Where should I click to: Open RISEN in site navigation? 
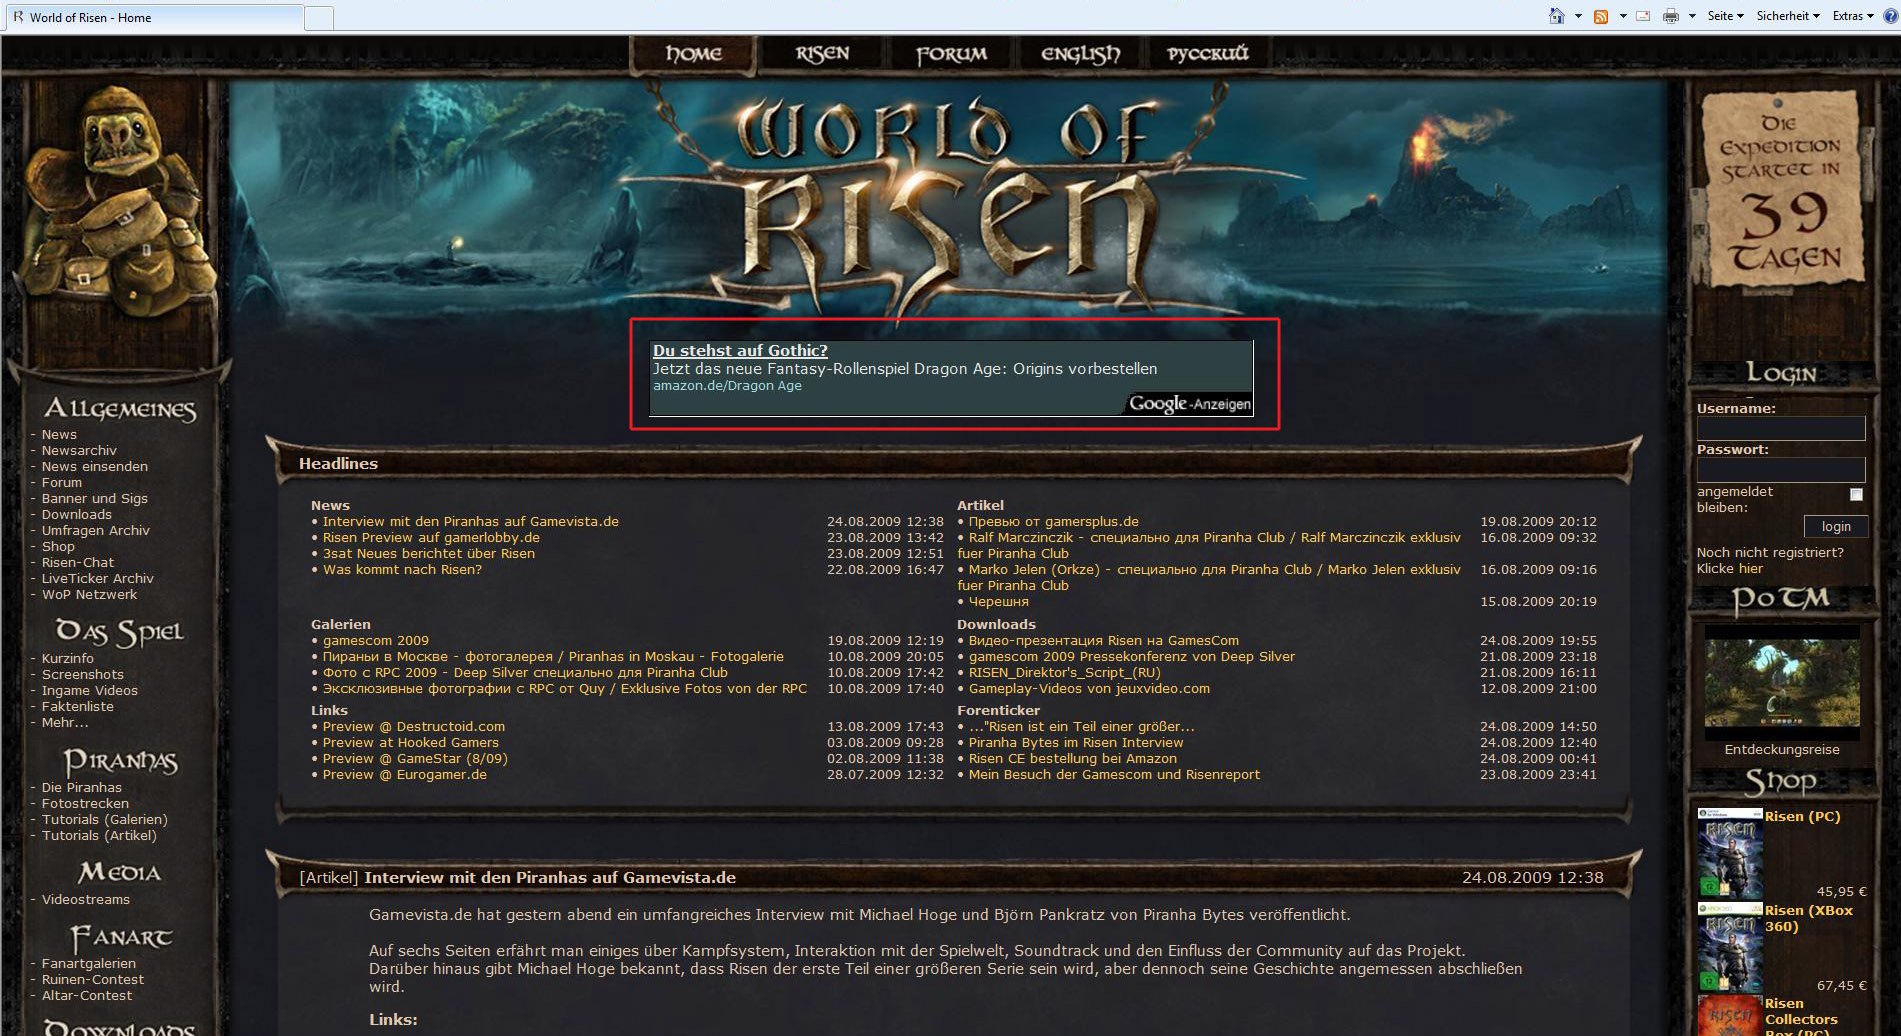[x=822, y=54]
